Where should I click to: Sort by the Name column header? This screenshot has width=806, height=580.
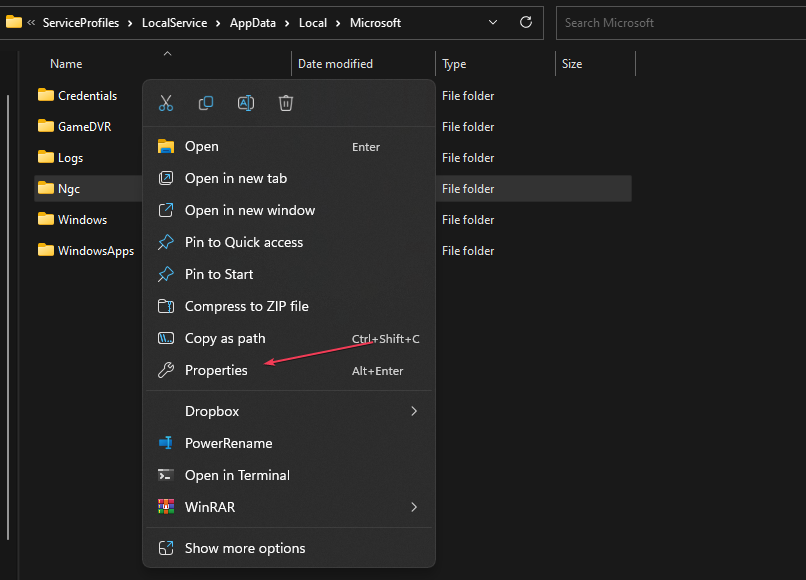pyautogui.click(x=66, y=64)
